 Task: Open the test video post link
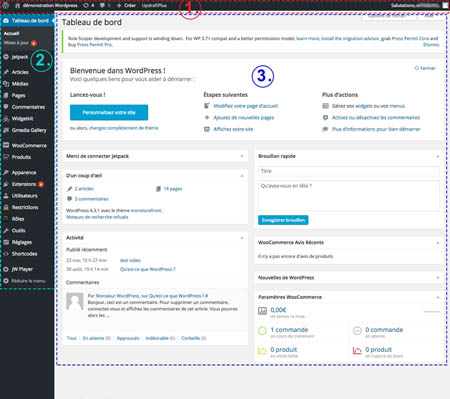(130, 260)
